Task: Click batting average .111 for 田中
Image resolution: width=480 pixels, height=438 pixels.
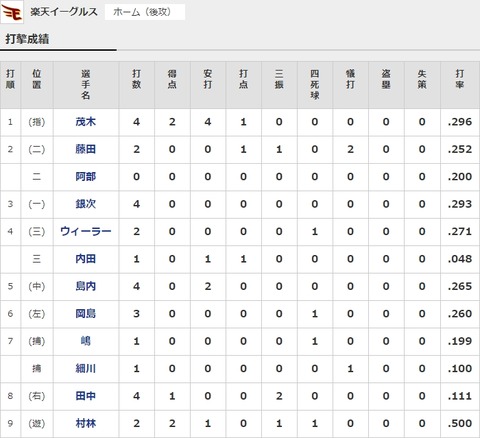Action: point(460,396)
